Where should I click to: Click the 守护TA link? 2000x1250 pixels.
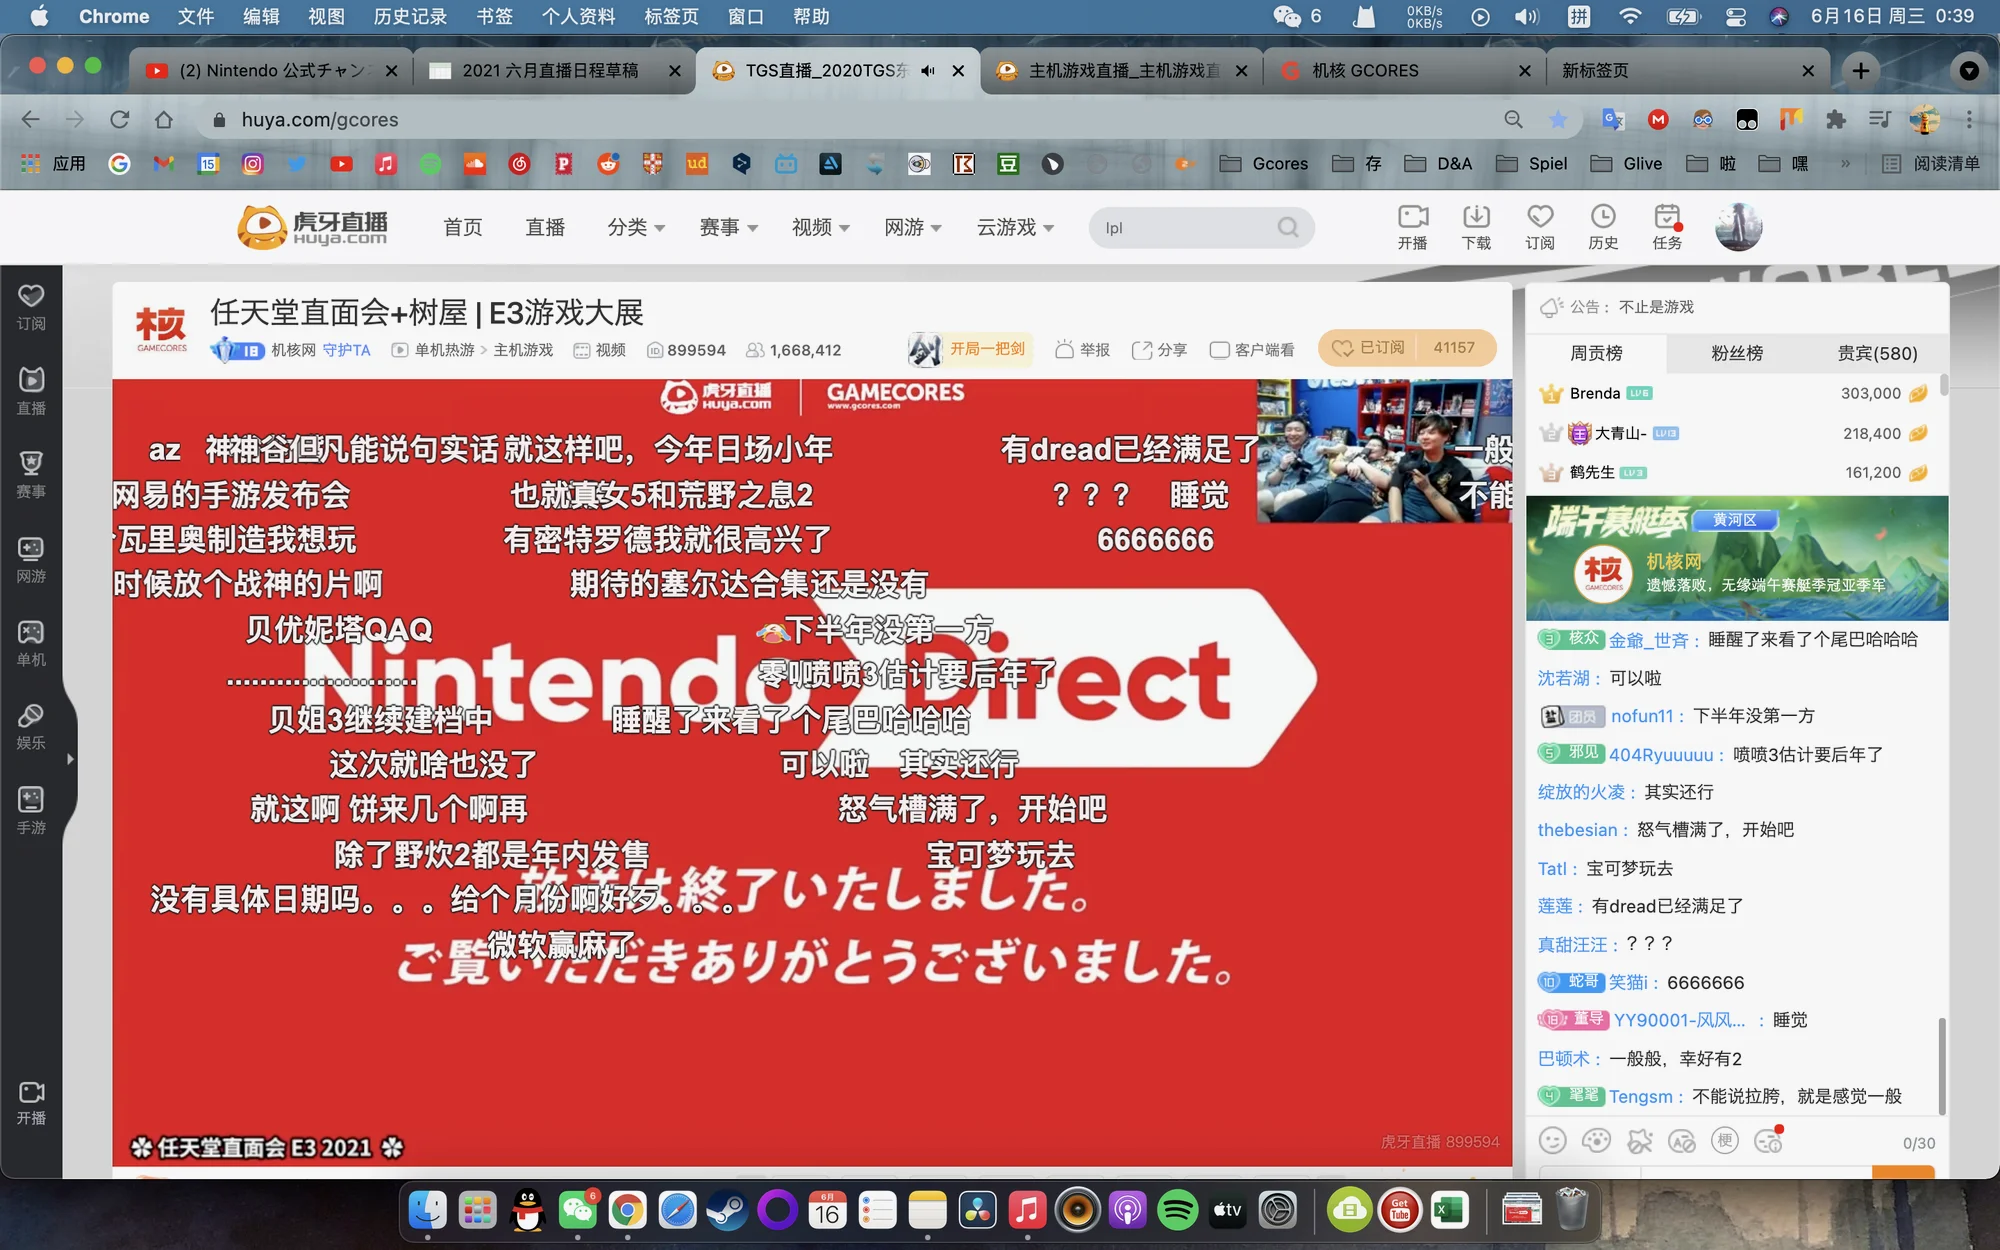pos(346,350)
